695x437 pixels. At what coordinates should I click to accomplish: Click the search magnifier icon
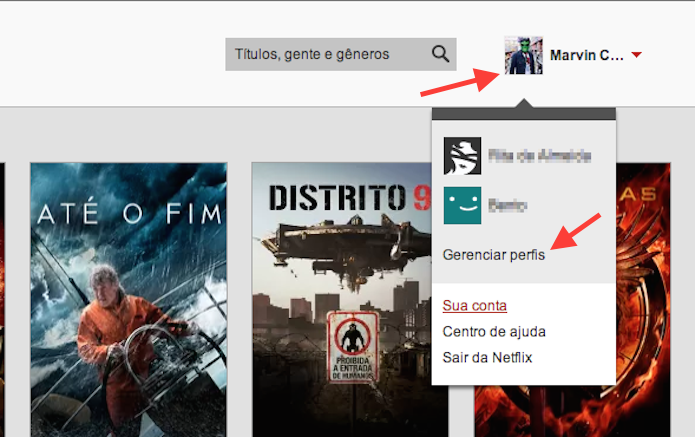tap(440, 54)
